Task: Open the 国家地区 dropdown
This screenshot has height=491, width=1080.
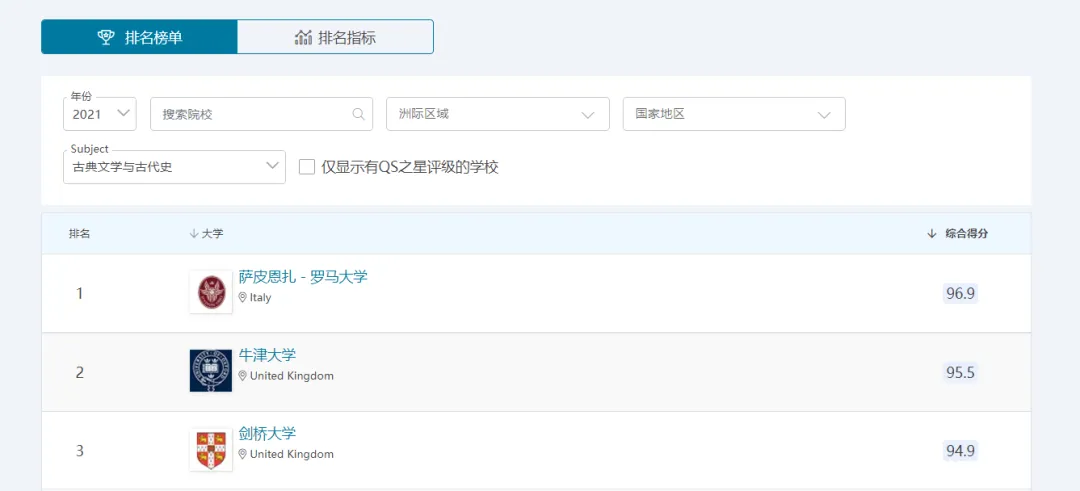Action: (x=734, y=114)
